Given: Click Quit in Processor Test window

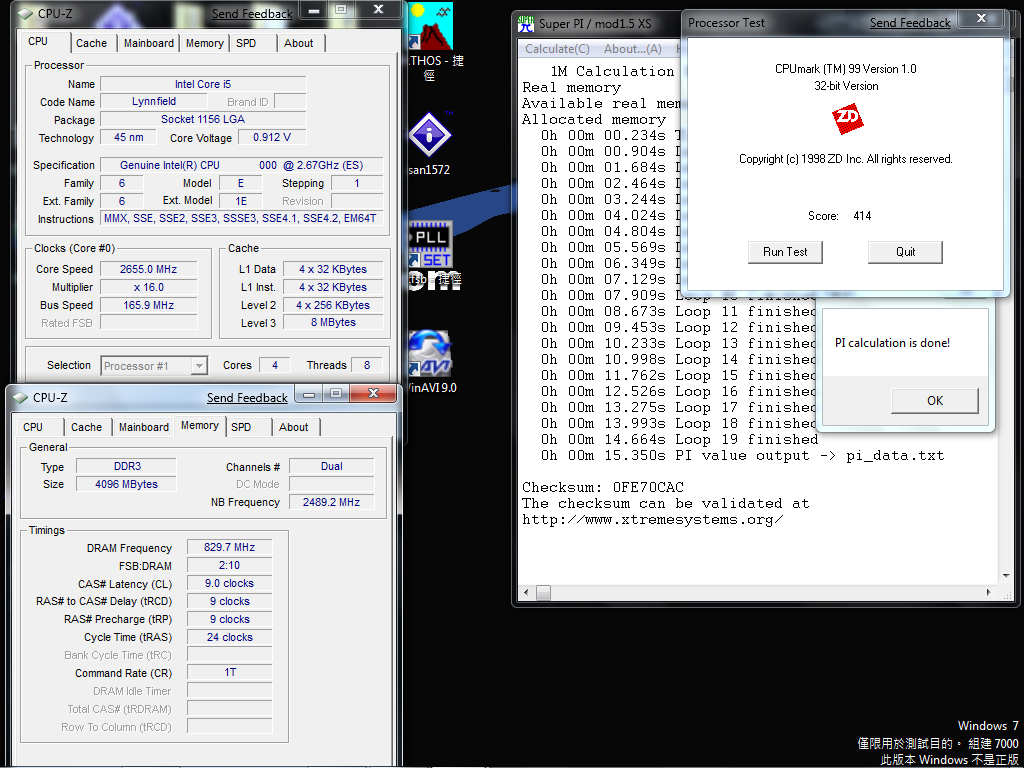Looking at the screenshot, I should [905, 252].
